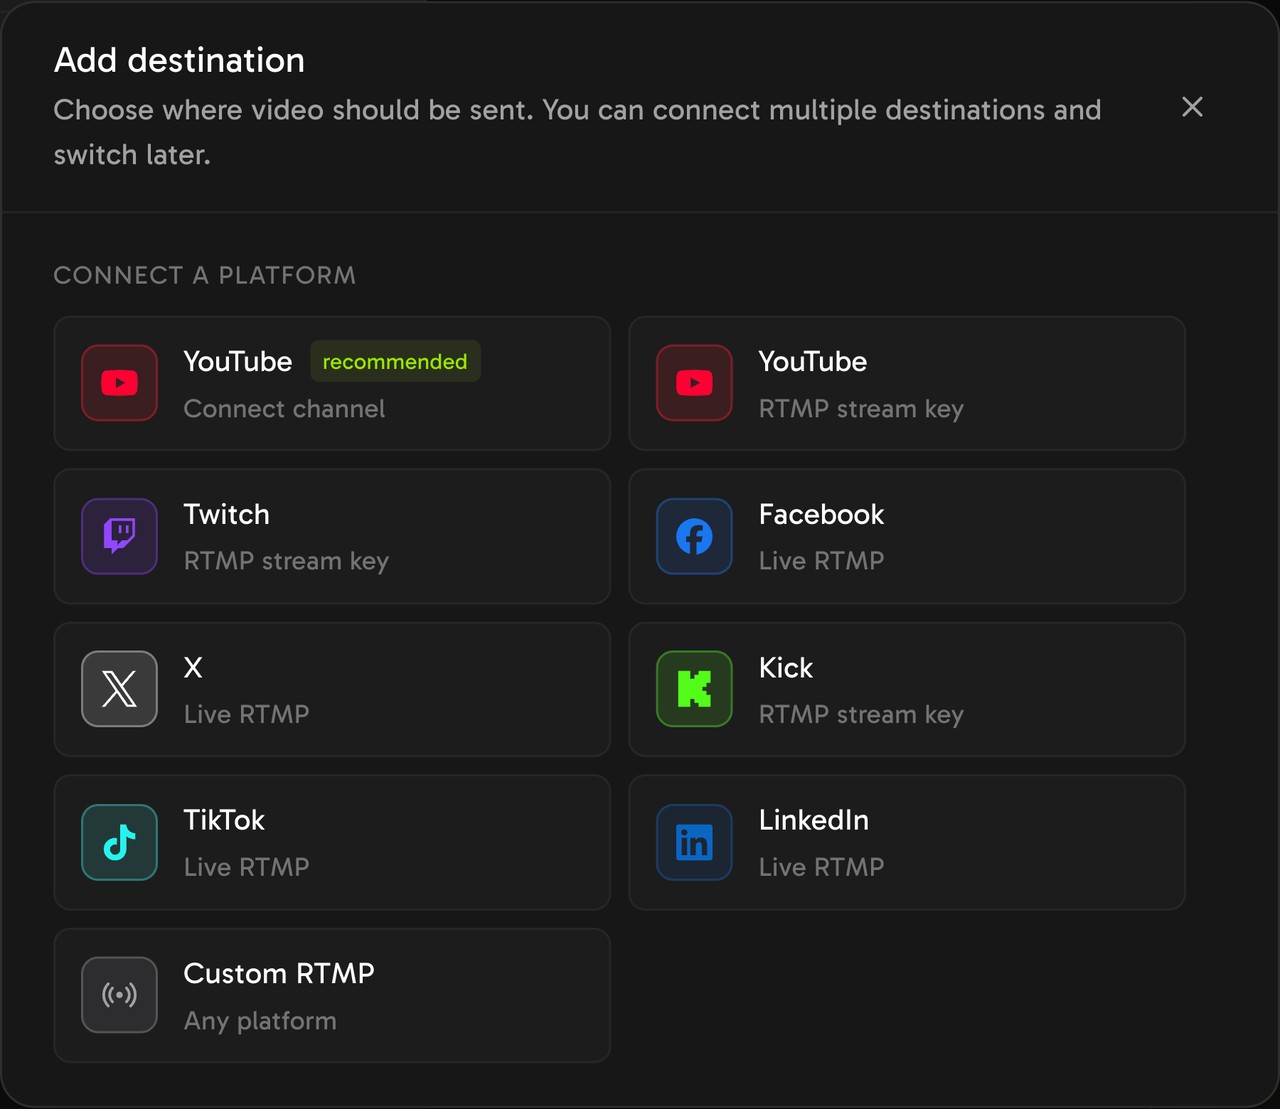The height and width of the screenshot is (1109, 1280).
Task: Click 'RTMP stream key' under Twitch
Action: pos(286,562)
